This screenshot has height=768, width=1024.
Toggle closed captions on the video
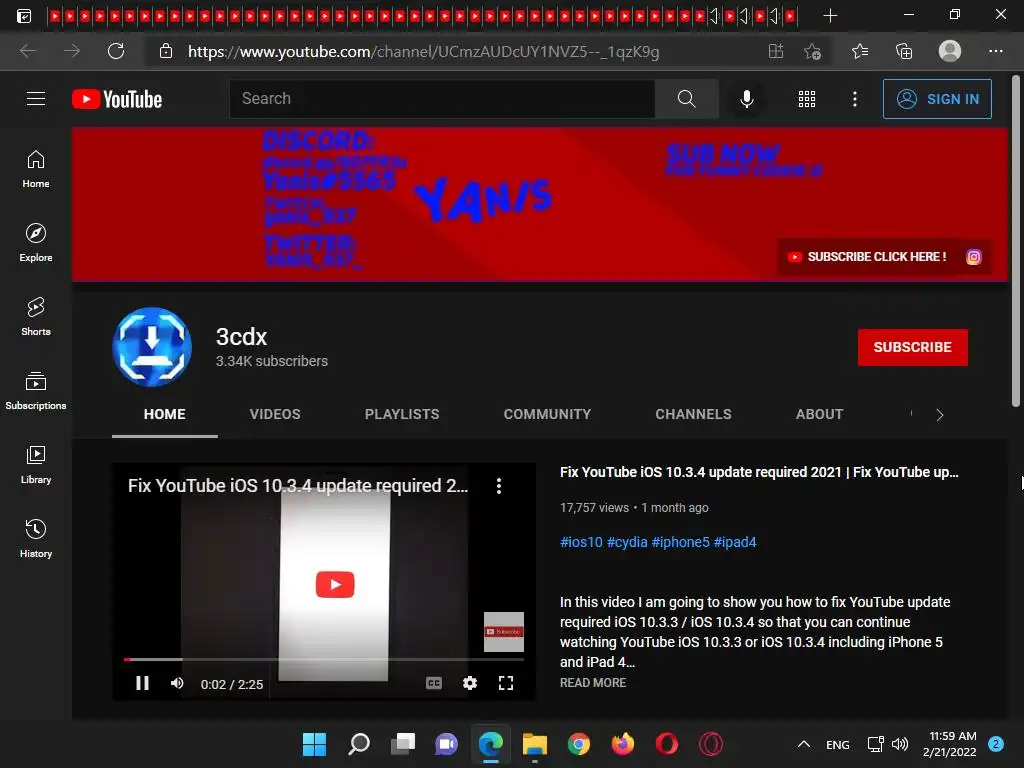pos(434,683)
